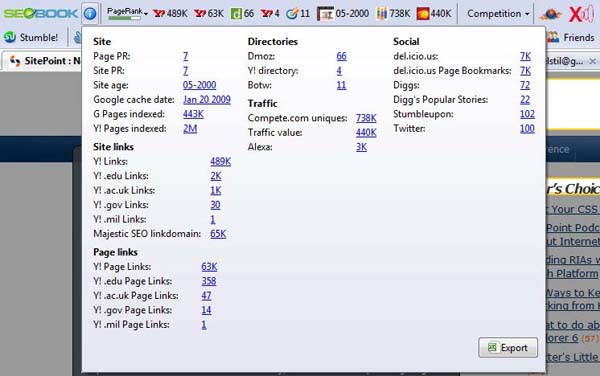The height and width of the screenshot is (376, 600).
Task: Open Compete.com uniques 738K link
Action: point(366,118)
